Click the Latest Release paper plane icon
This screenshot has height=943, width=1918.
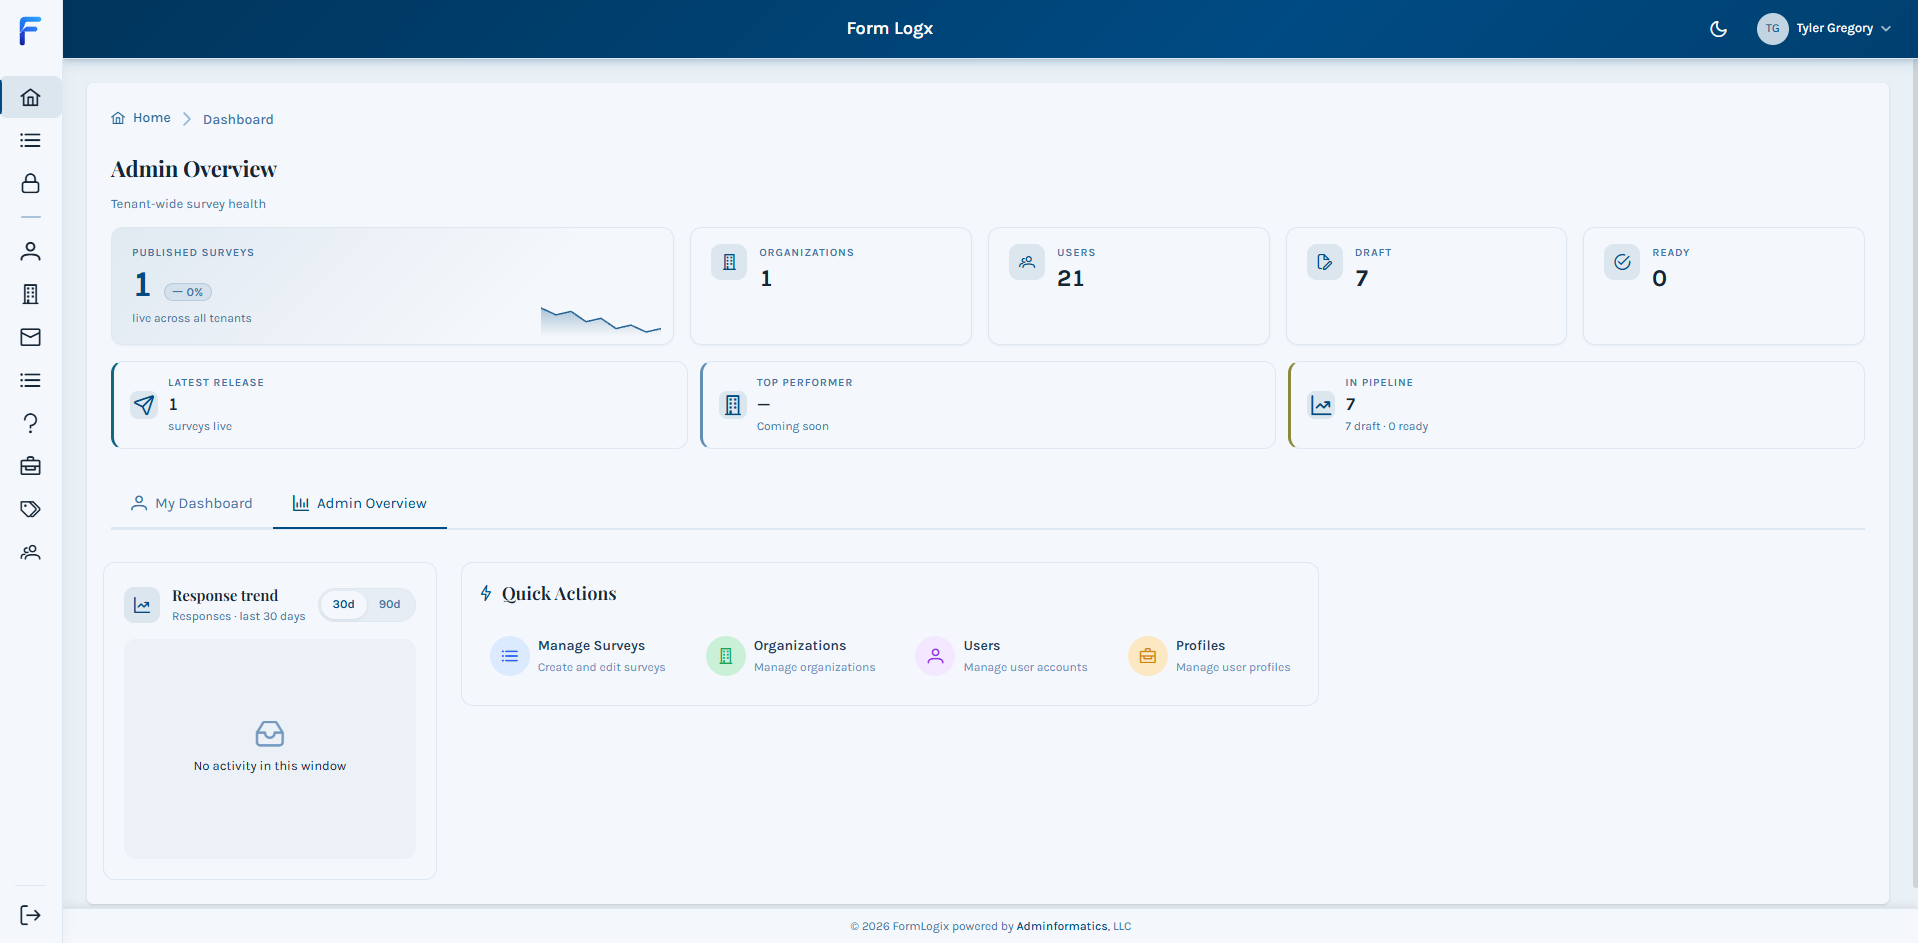pos(145,405)
